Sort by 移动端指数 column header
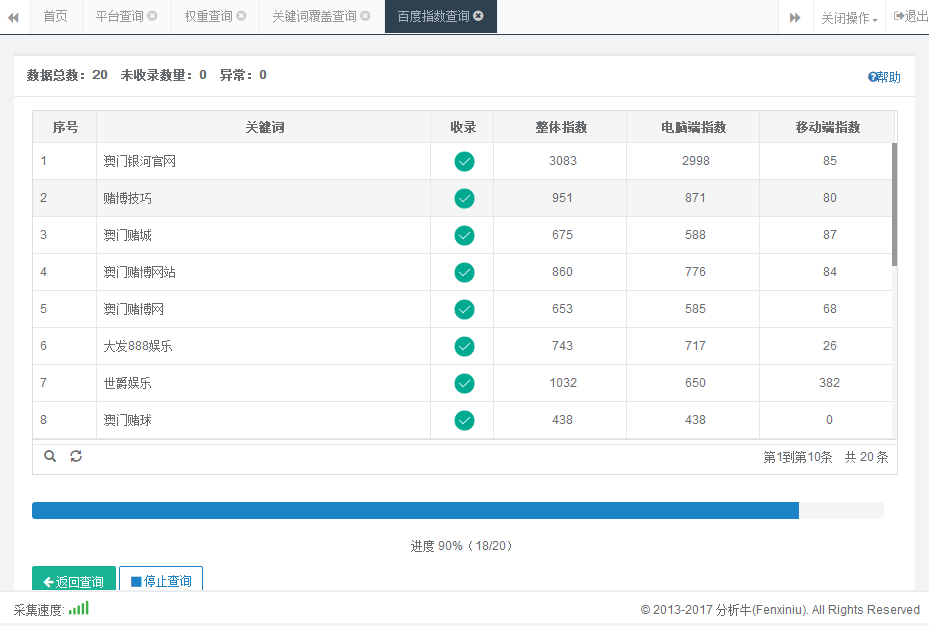The height and width of the screenshot is (626, 929). [828, 127]
